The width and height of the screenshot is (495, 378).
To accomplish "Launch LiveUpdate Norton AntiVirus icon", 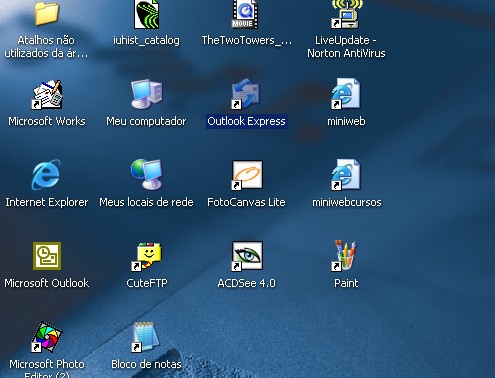I will [346, 14].
